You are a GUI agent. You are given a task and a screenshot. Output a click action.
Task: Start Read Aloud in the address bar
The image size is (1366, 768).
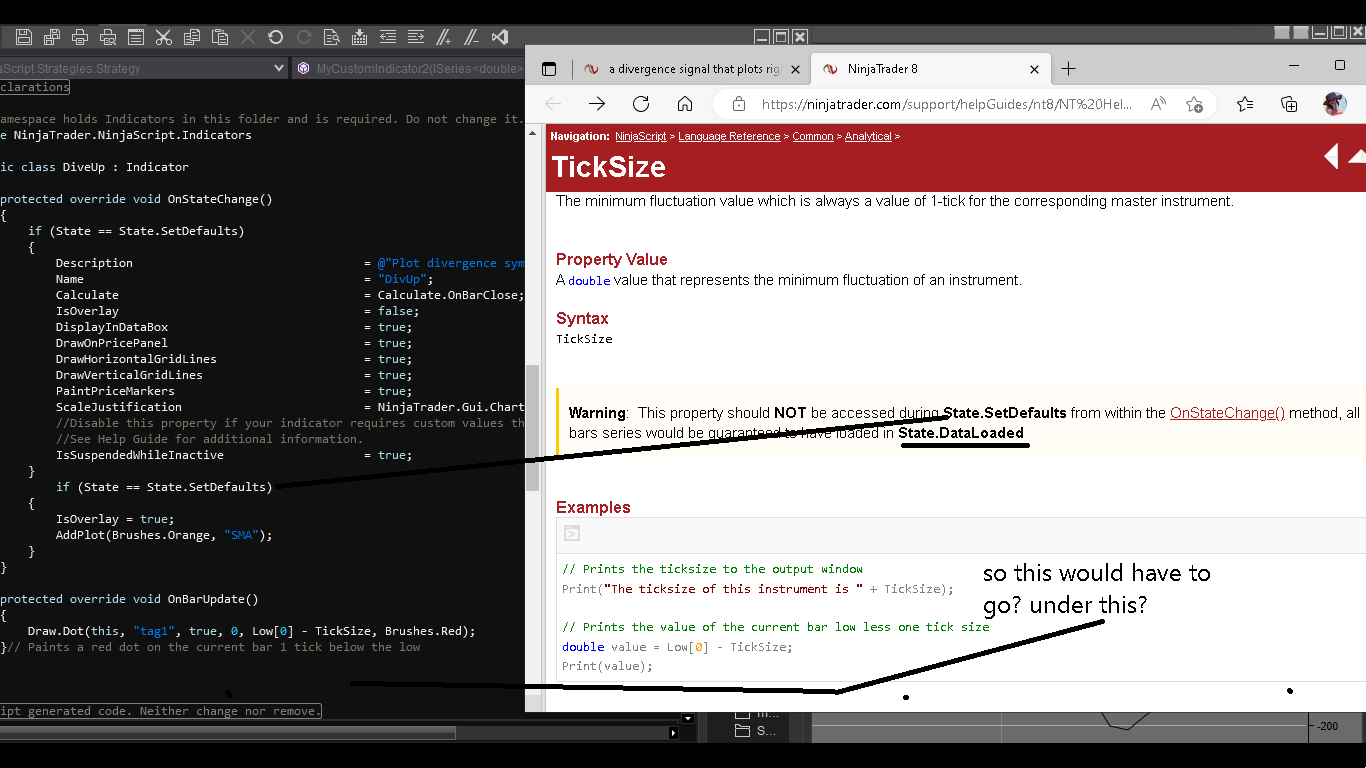1158,104
